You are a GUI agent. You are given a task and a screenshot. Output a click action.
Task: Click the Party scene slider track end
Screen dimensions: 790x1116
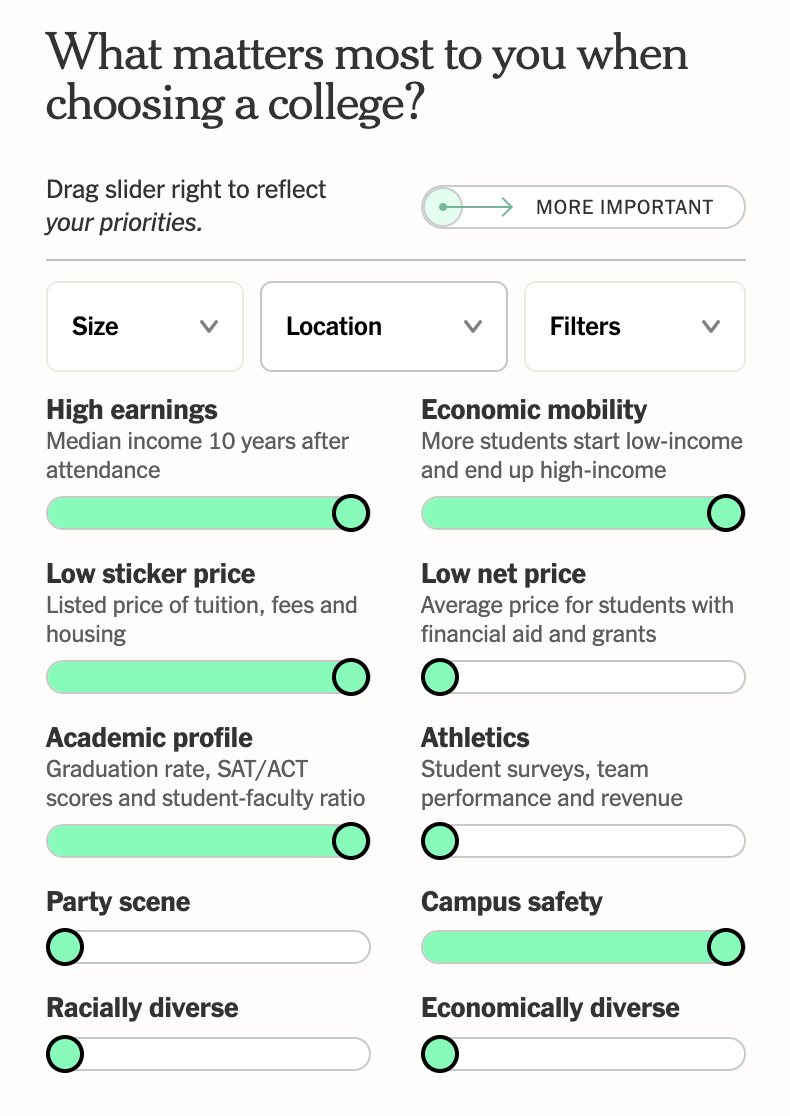(358, 946)
